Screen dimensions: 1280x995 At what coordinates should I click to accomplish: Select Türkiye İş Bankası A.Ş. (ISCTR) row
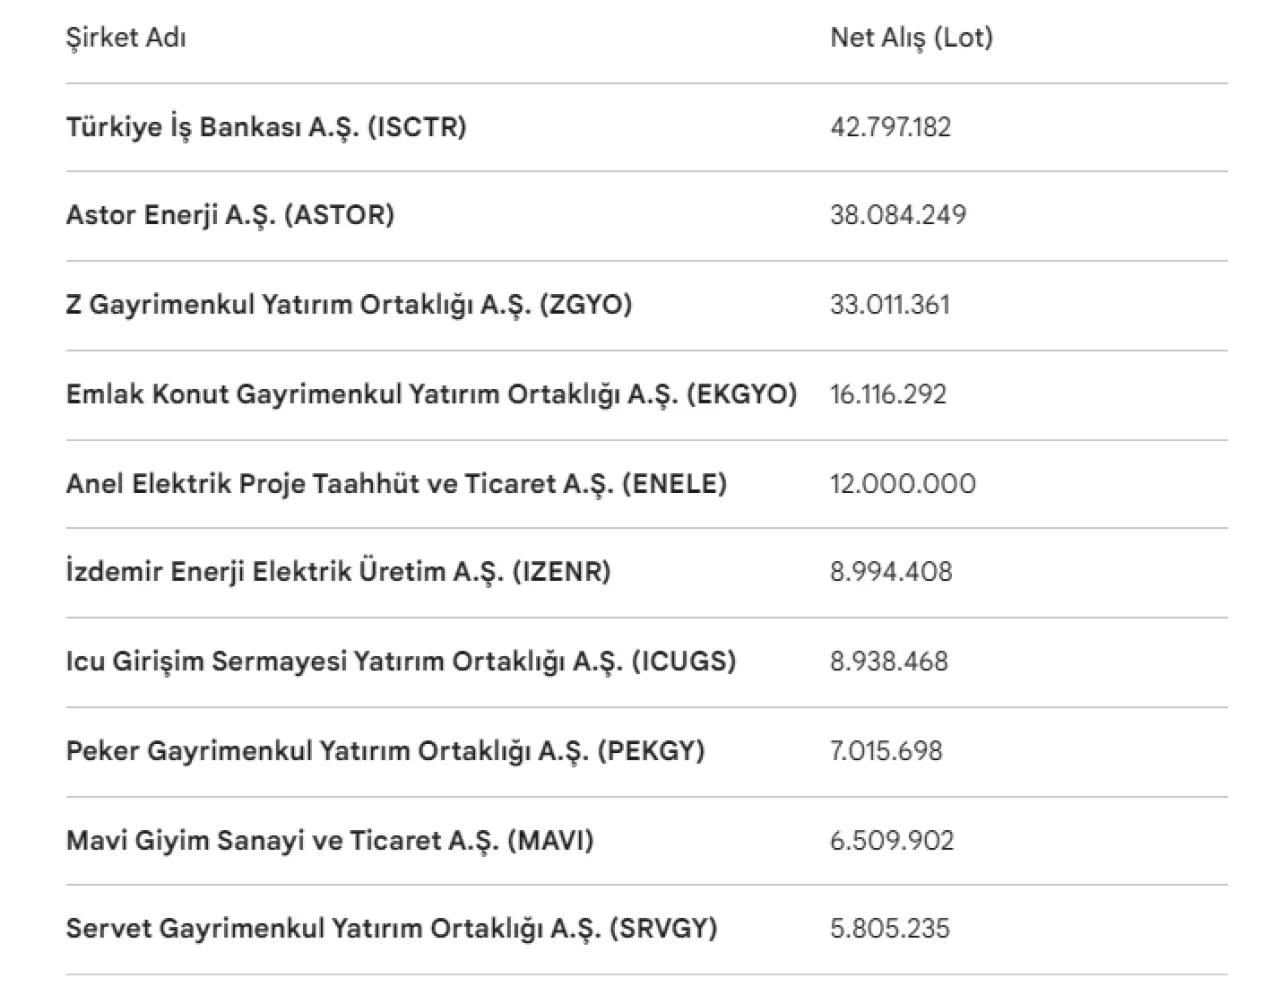[266, 127]
